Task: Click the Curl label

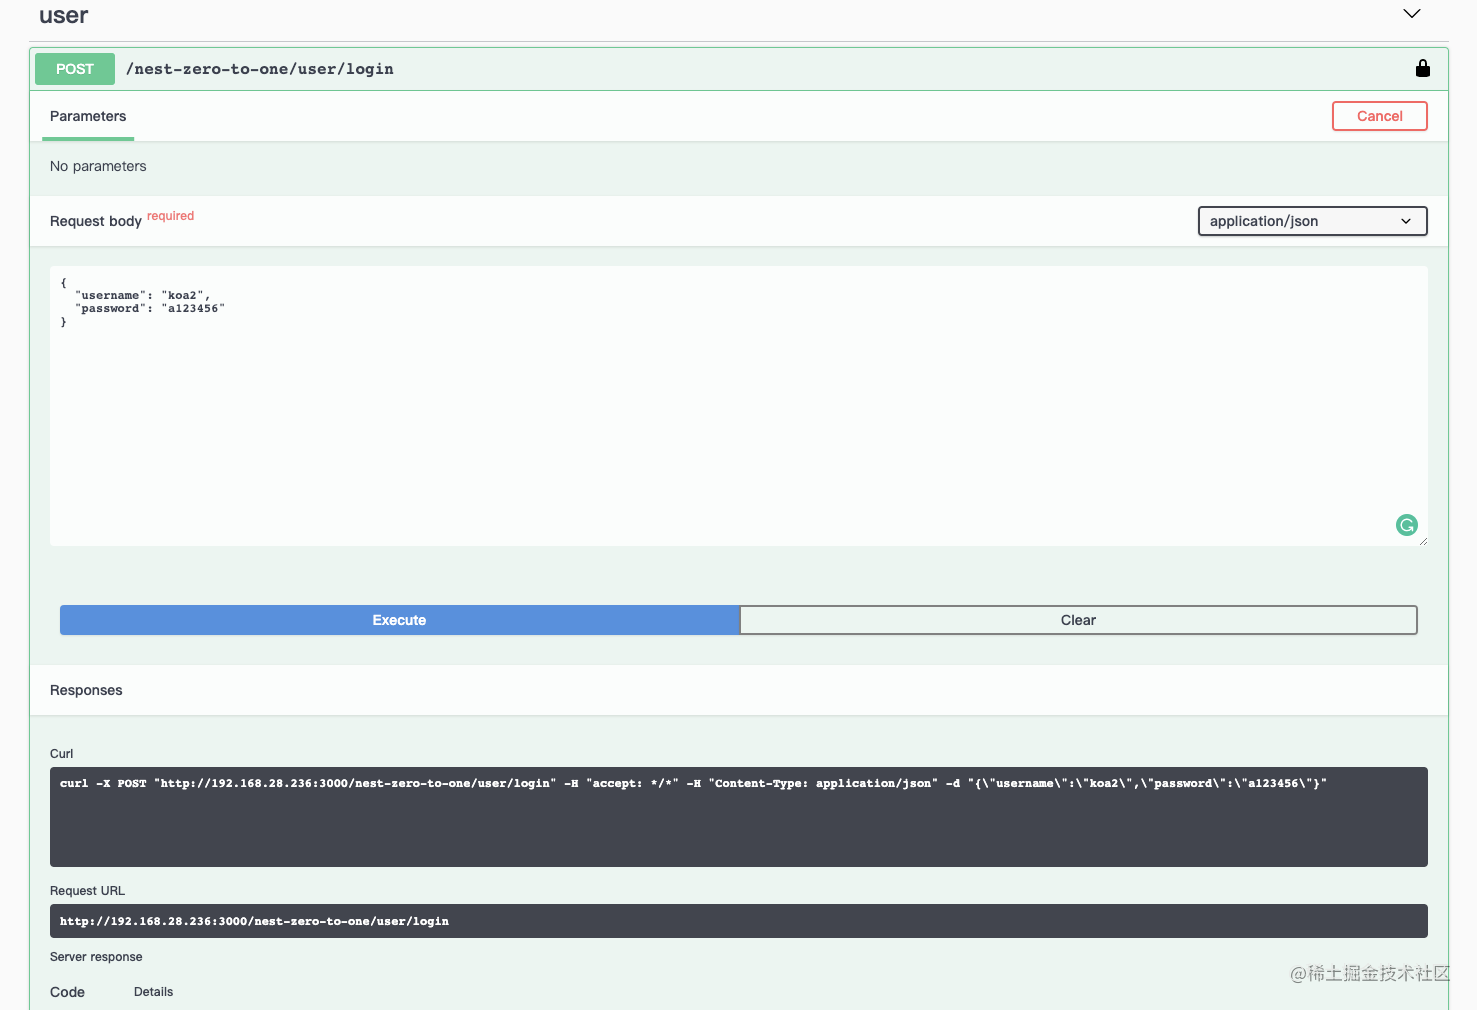Action: pyautogui.click(x=62, y=754)
